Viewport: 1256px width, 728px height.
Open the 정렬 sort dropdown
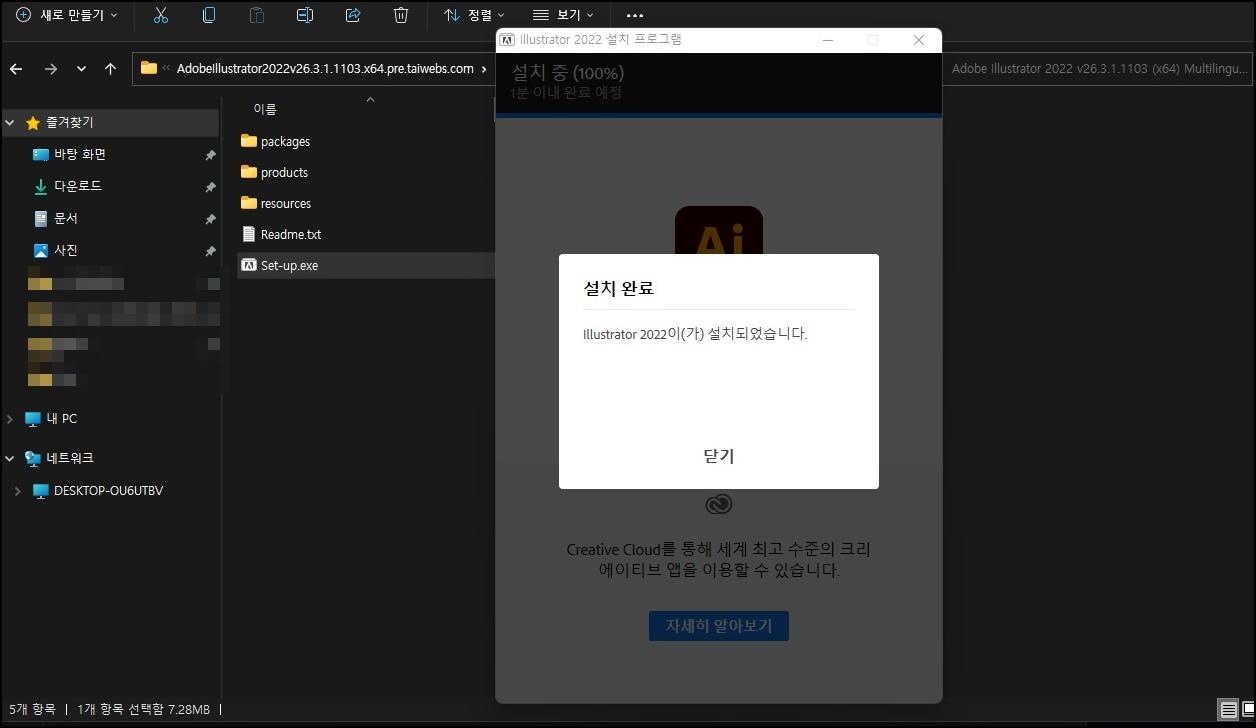(x=473, y=15)
